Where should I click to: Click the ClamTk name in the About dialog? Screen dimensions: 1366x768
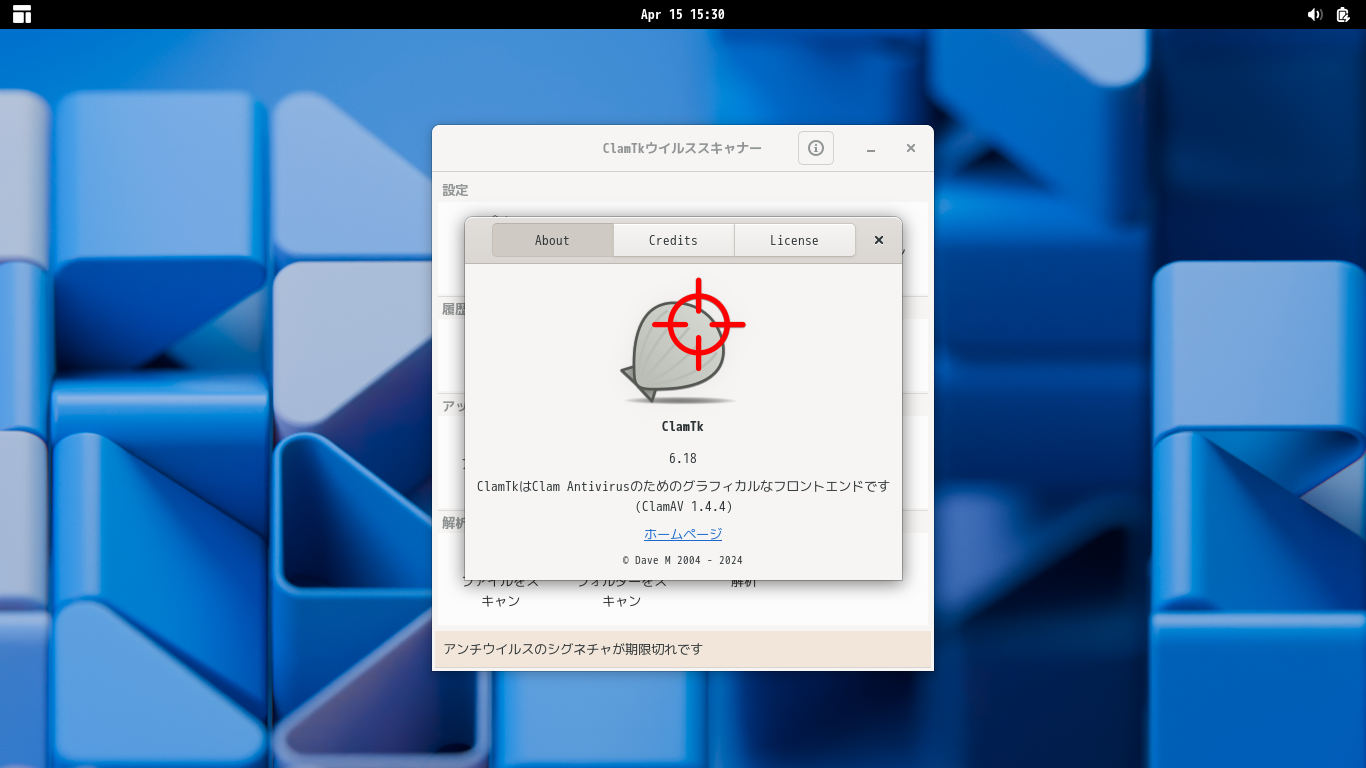(683, 426)
